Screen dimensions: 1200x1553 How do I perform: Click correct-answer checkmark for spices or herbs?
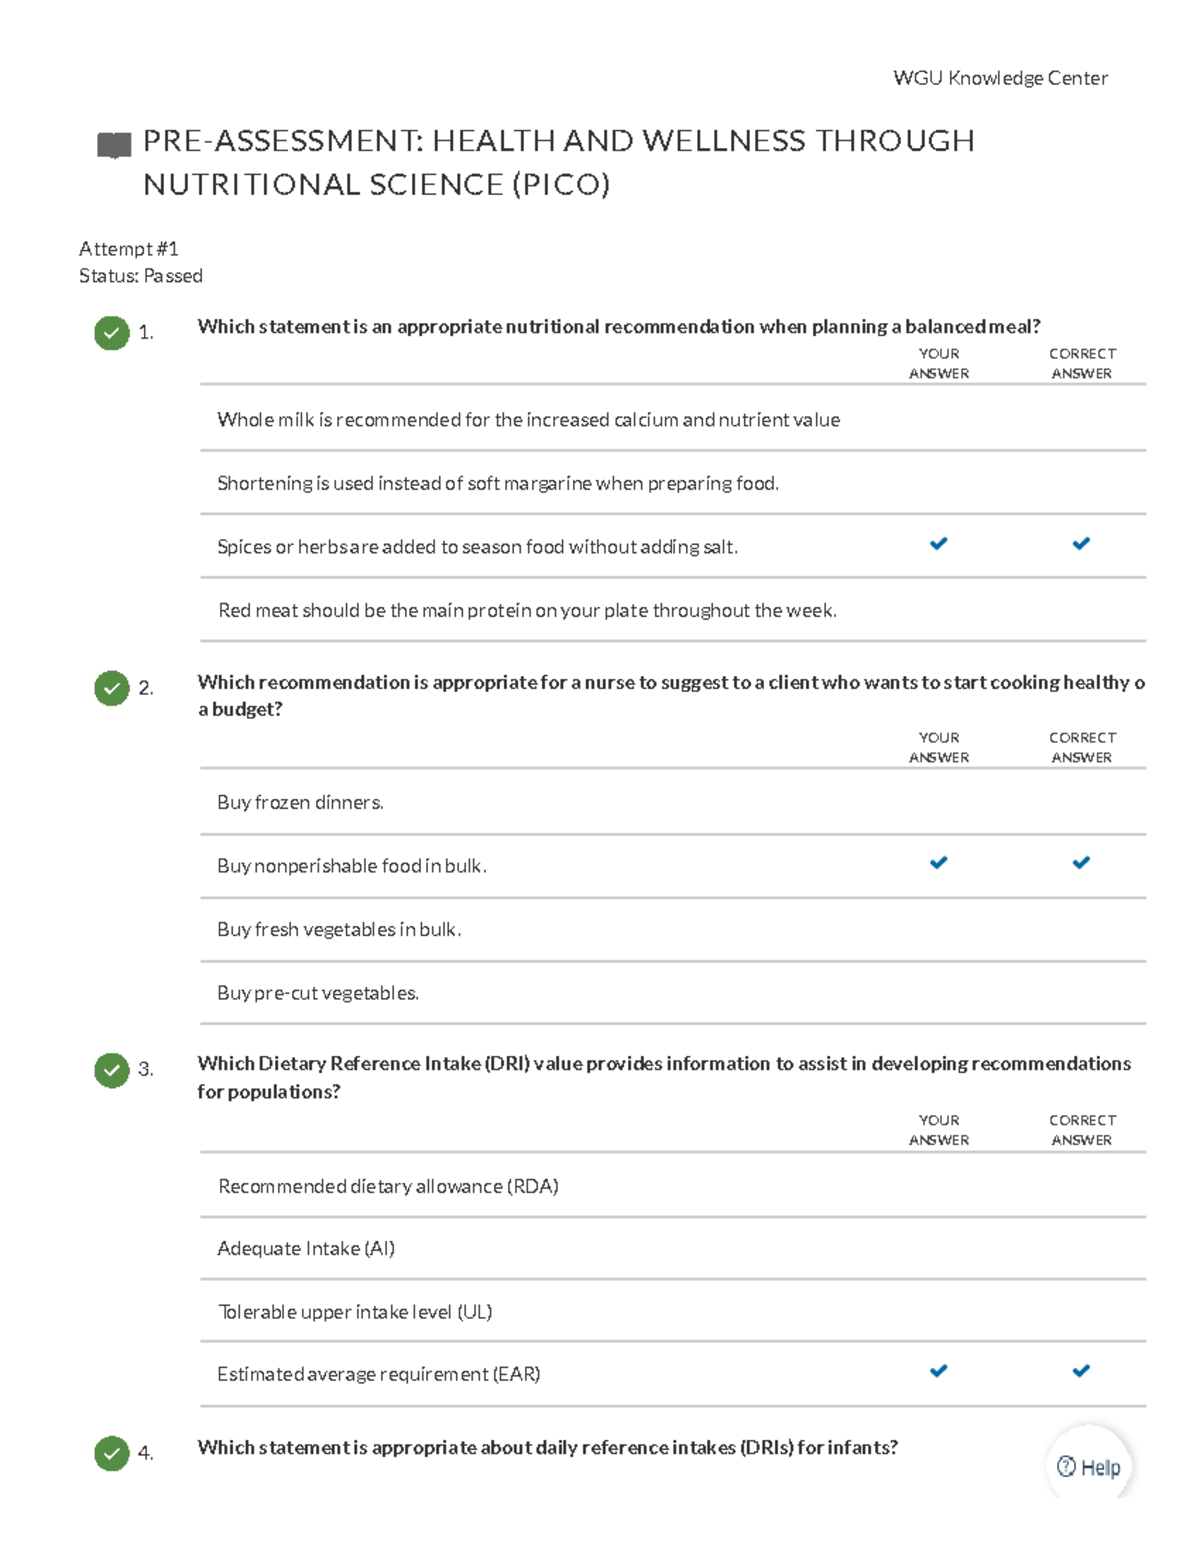pos(1081,544)
